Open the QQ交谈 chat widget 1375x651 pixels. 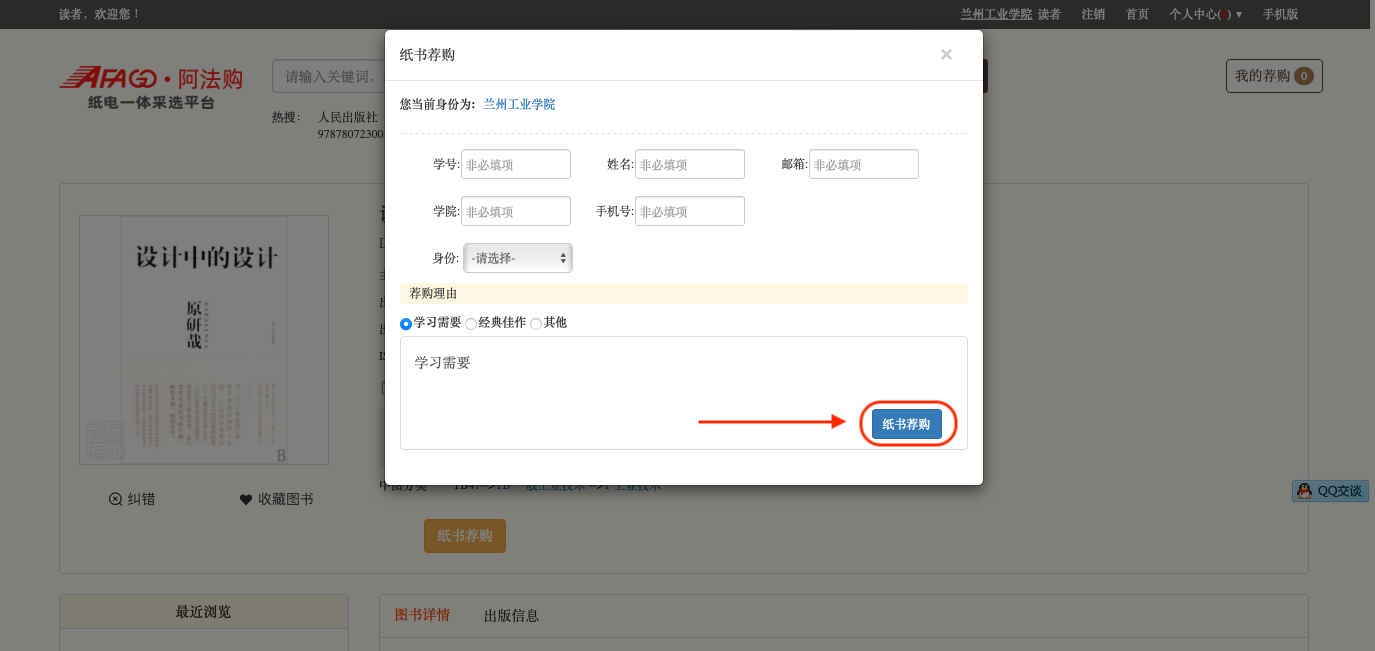(1330, 491)
